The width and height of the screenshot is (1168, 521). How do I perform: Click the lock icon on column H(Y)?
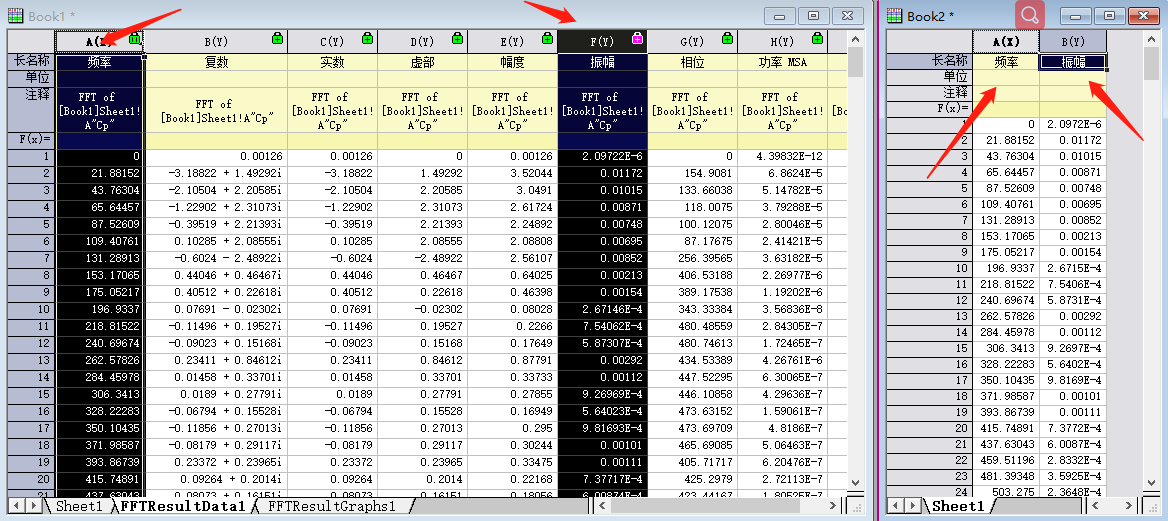point(817,39)
